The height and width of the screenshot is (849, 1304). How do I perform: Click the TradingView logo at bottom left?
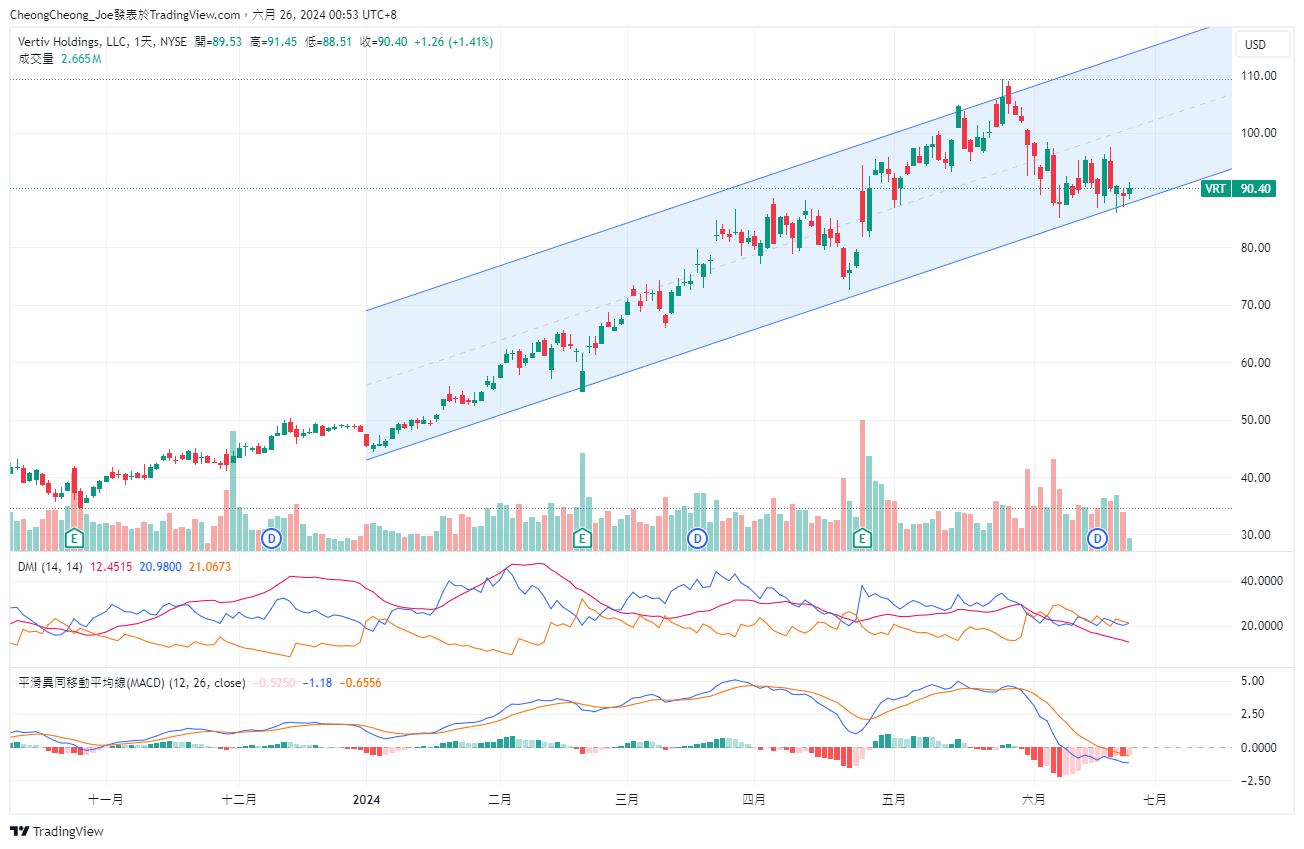[x=56, y=831]
